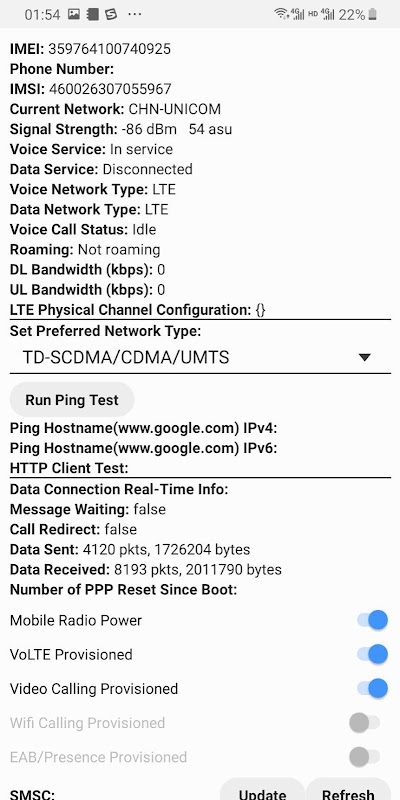Screen dimensions: 400x800
Task: Open the preferred network type dropdown arrow
Action: coord(364,358)
